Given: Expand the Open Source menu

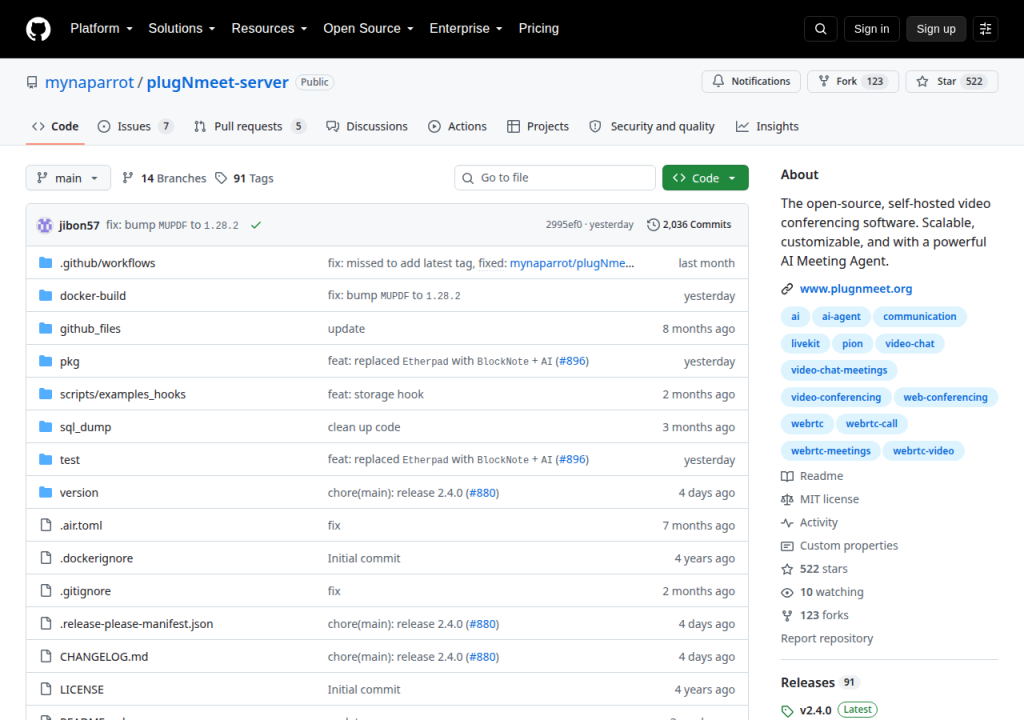Looking at the screenshot, I should pyautogui.click(x=368, y=29).
